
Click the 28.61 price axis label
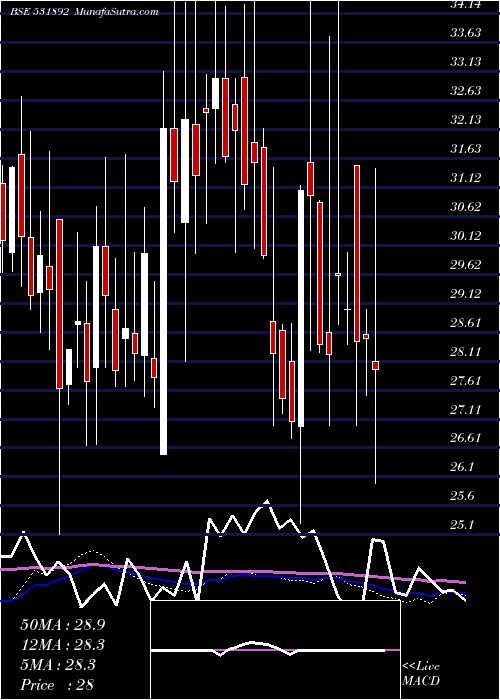point(466,323)
